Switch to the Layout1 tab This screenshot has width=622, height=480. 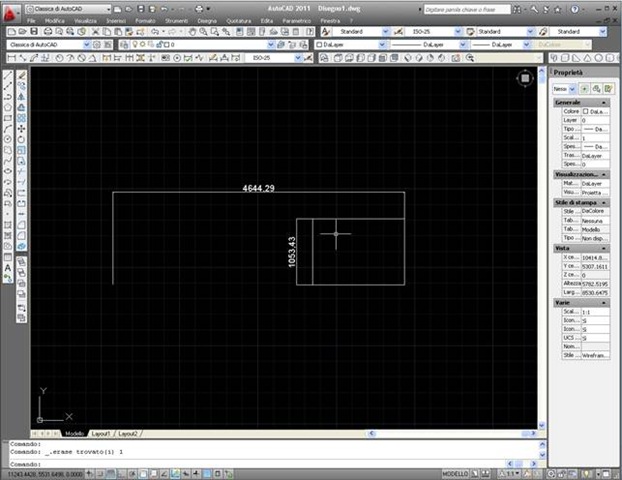click(100, 434)
